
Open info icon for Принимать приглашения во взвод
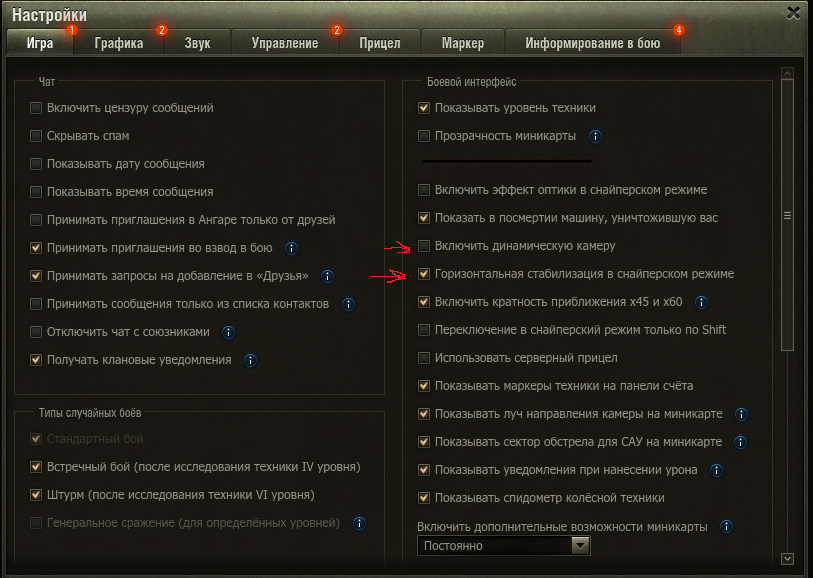click(291, 248)
